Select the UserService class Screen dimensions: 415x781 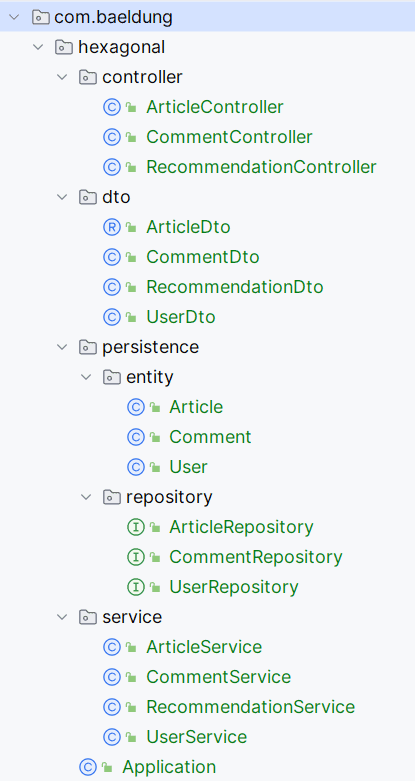(x=196, y=737)
